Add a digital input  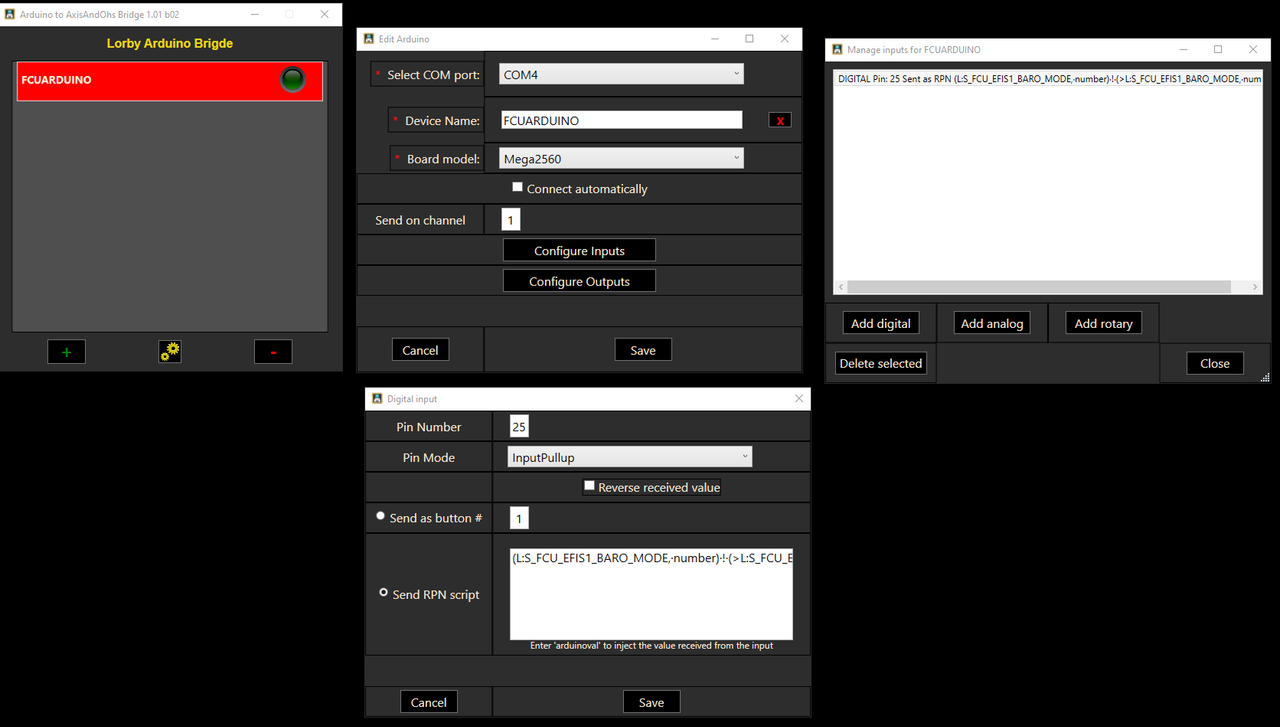tap(880, 323)
